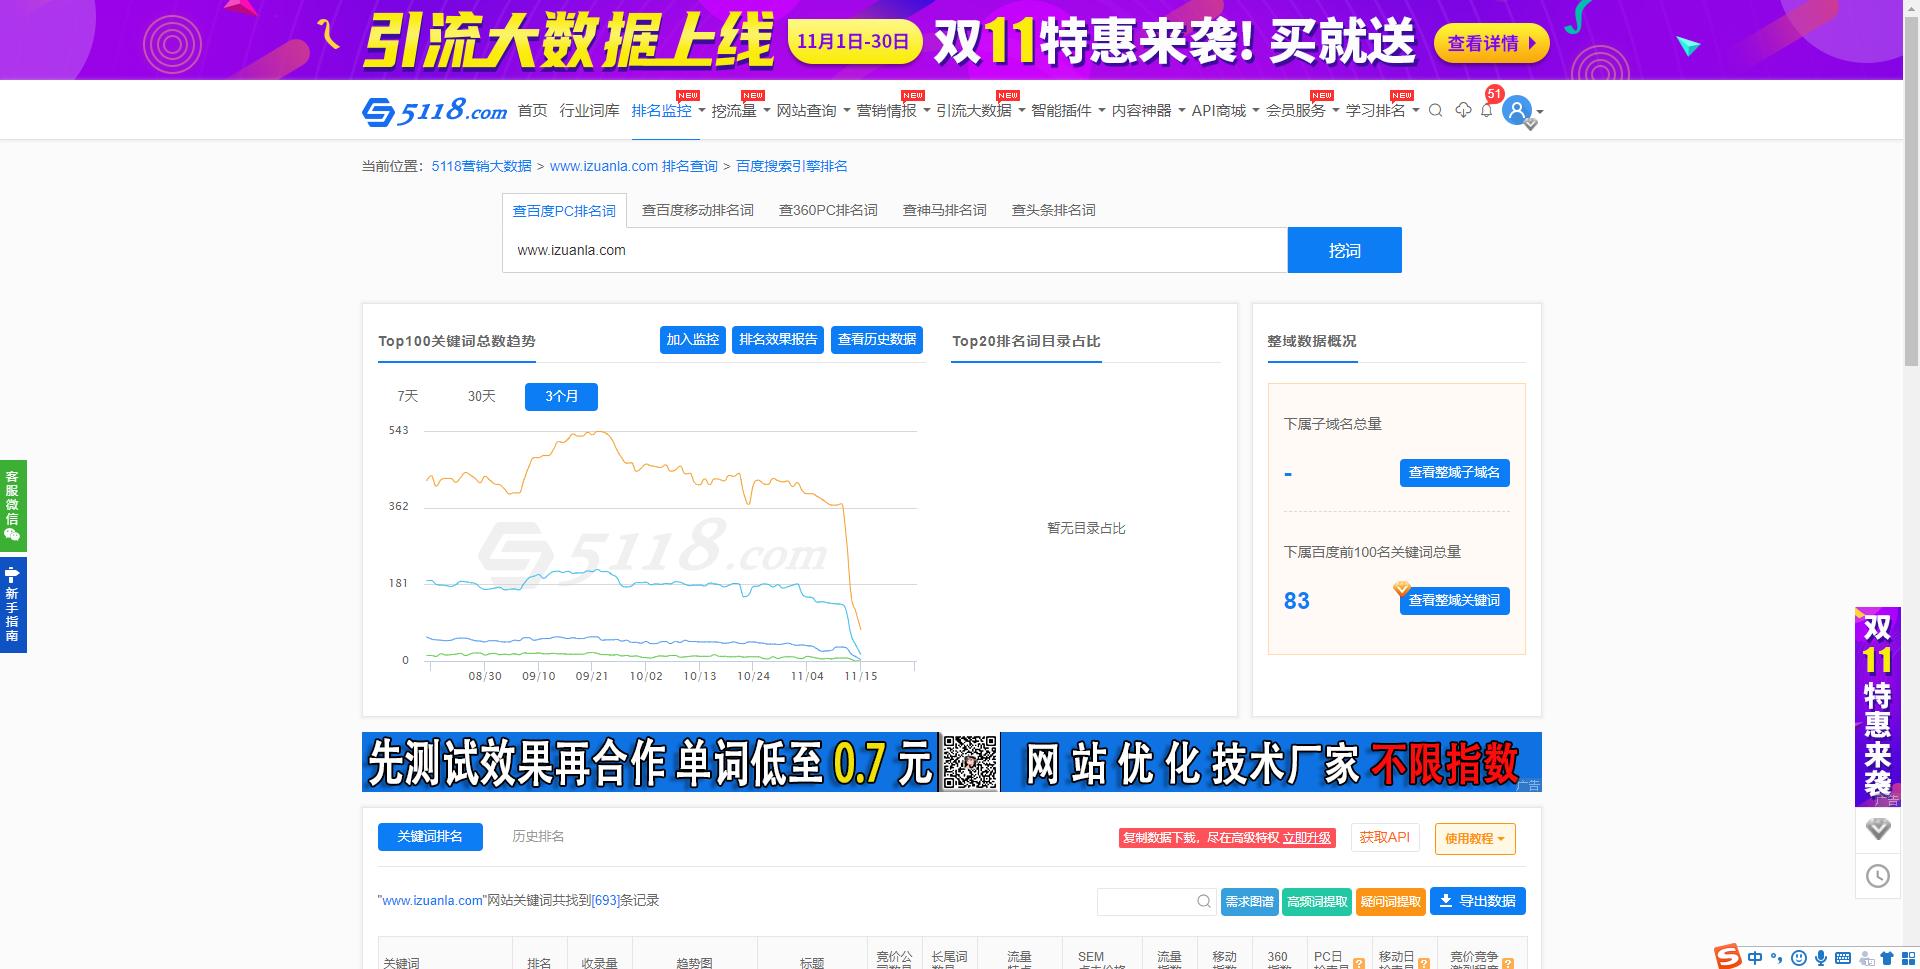Click the 需求图谱 button

coord(1249,902)
